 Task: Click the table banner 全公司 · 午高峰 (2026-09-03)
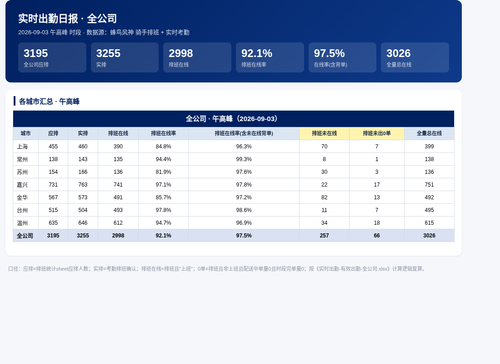[233, 119]
